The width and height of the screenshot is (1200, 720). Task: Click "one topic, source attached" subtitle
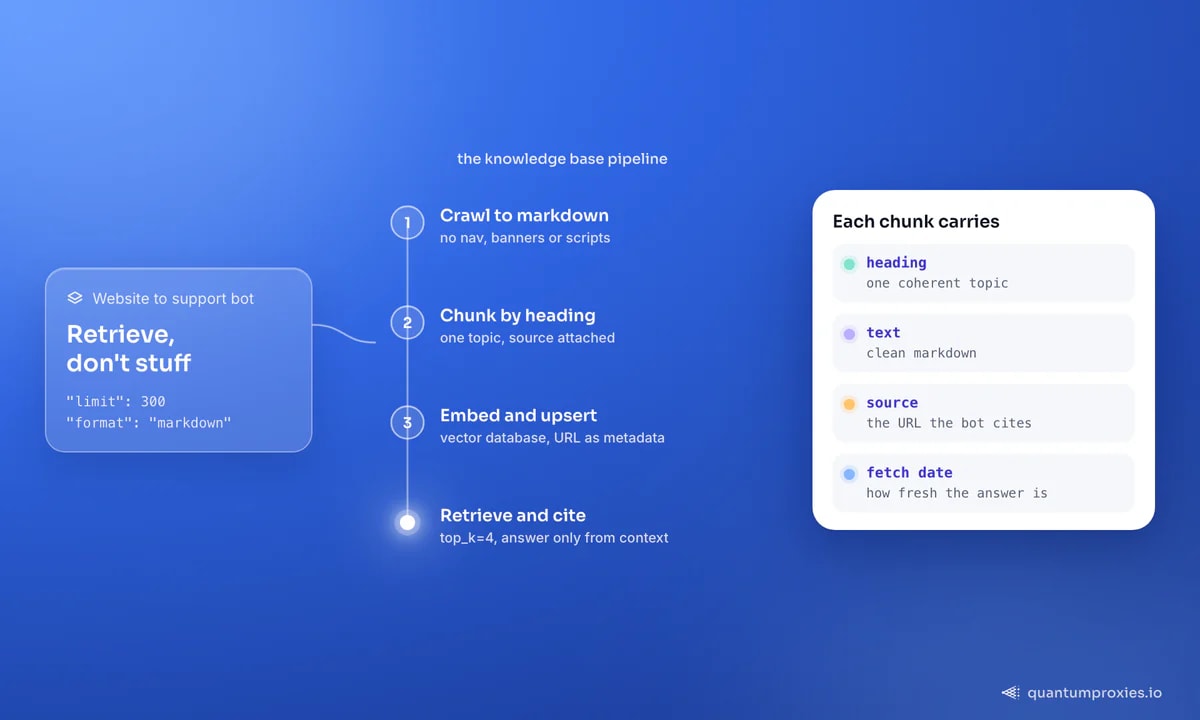coord(527,338)
